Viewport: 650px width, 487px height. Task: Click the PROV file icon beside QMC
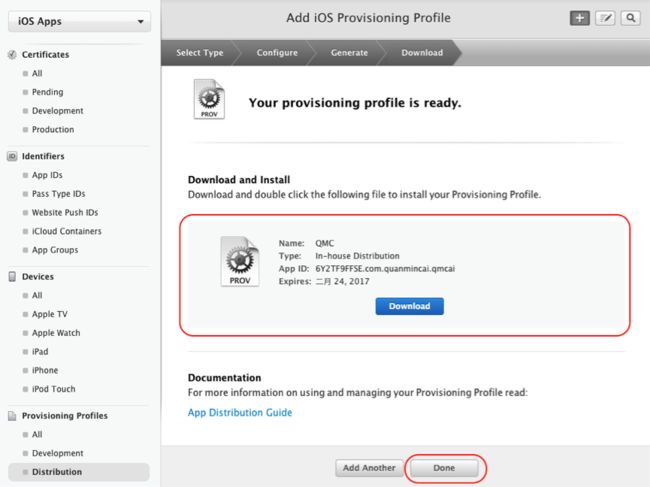coord(240,261)
